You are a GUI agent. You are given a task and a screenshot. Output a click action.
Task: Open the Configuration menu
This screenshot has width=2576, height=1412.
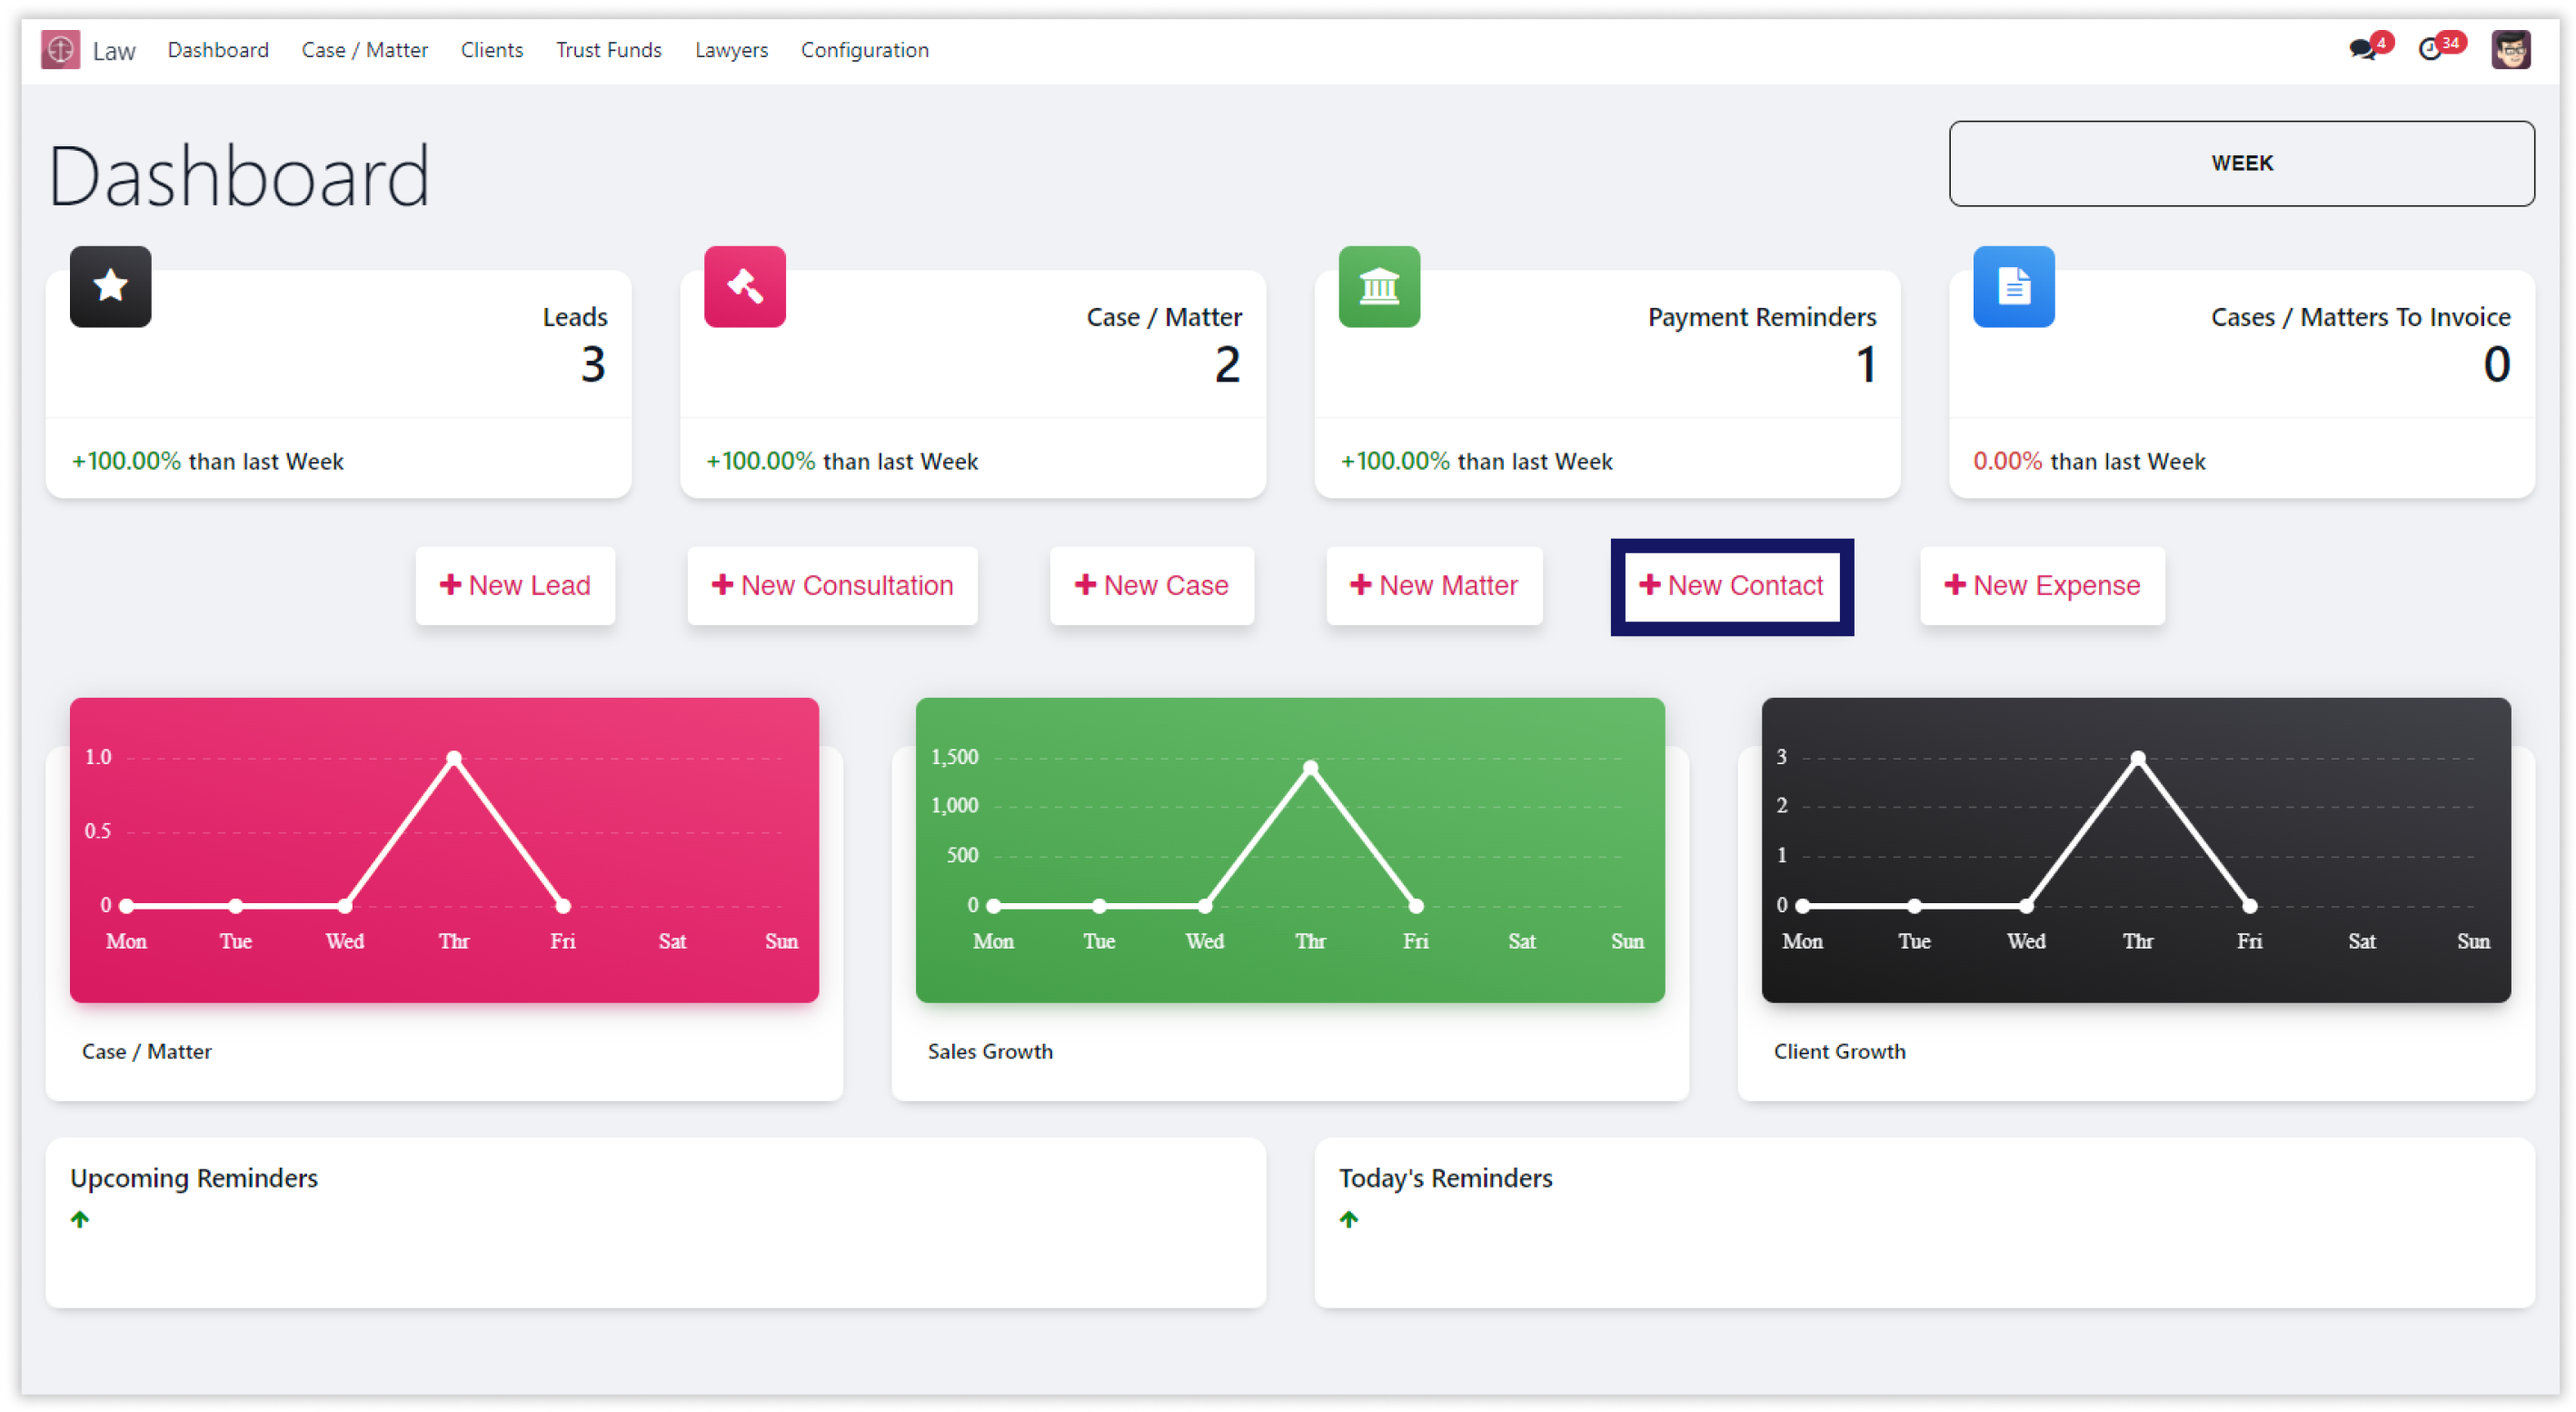[x=864, y=50]
